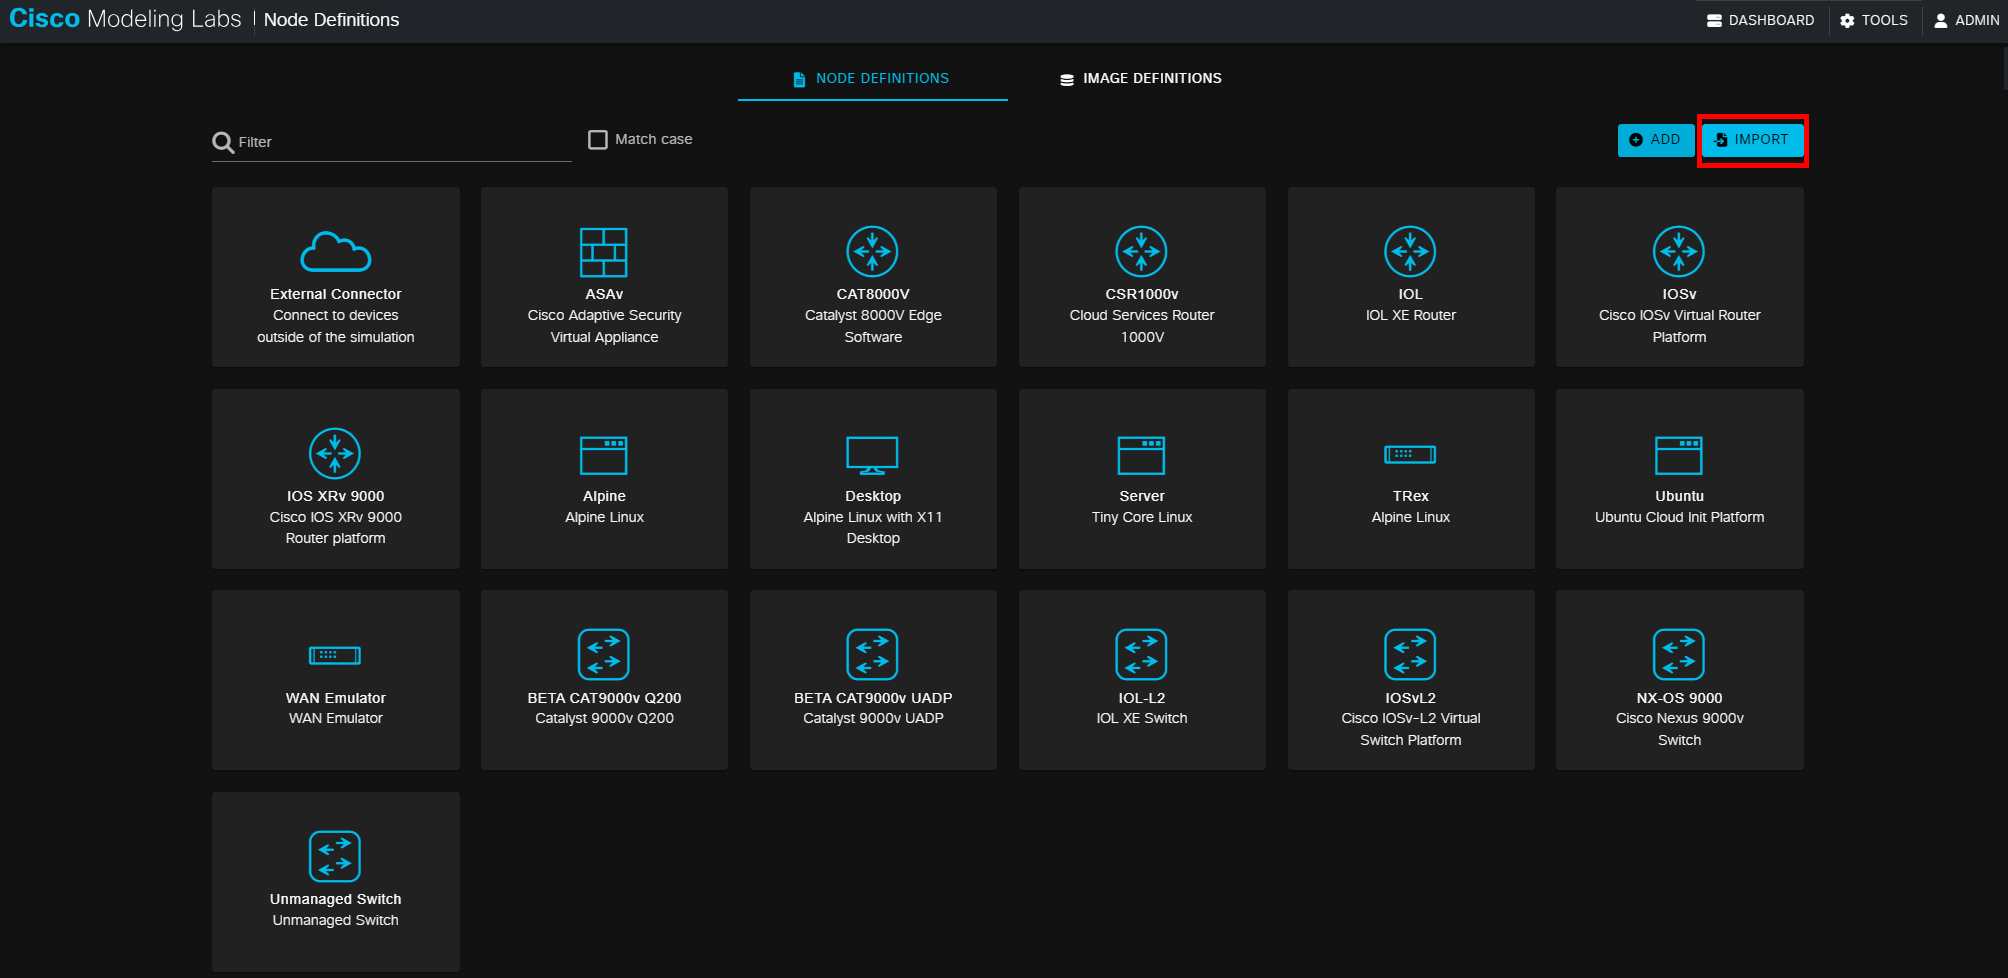
Task: Switch to the Node Definitions tab
Action: (872, 79)
